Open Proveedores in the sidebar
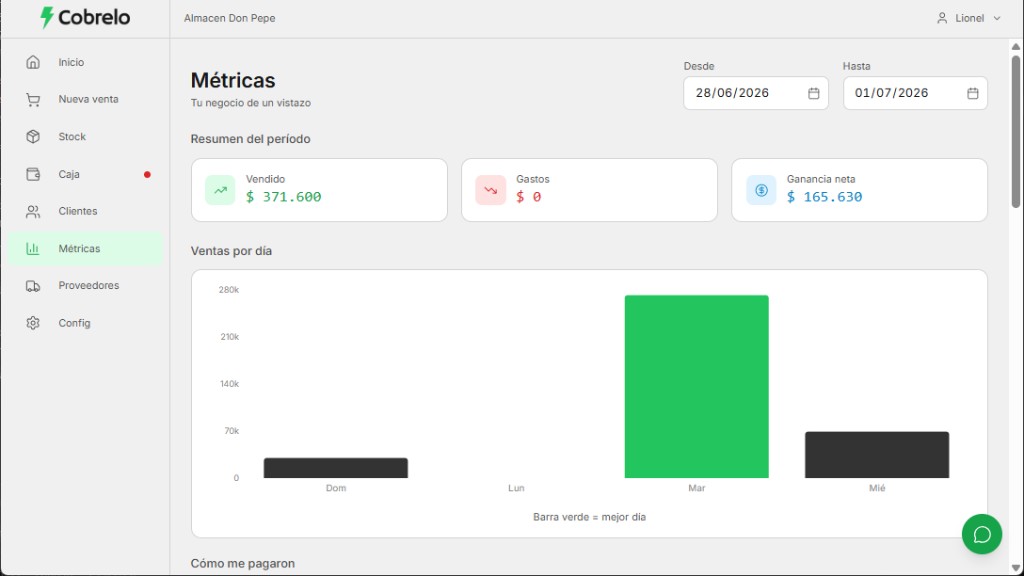 click(86, 286)
